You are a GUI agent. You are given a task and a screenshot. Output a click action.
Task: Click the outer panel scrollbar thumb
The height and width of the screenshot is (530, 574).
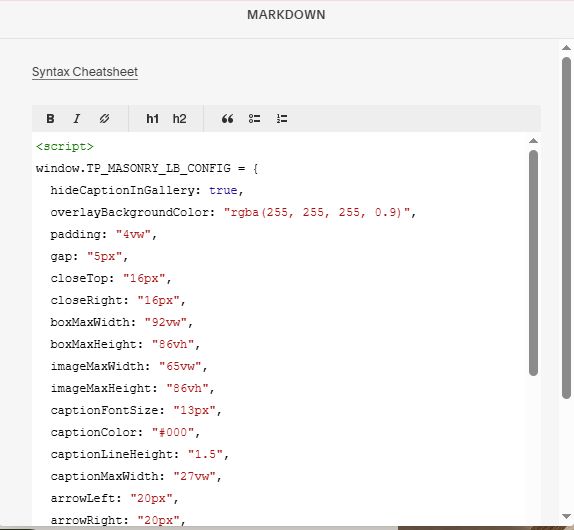(x=566, y=228)
